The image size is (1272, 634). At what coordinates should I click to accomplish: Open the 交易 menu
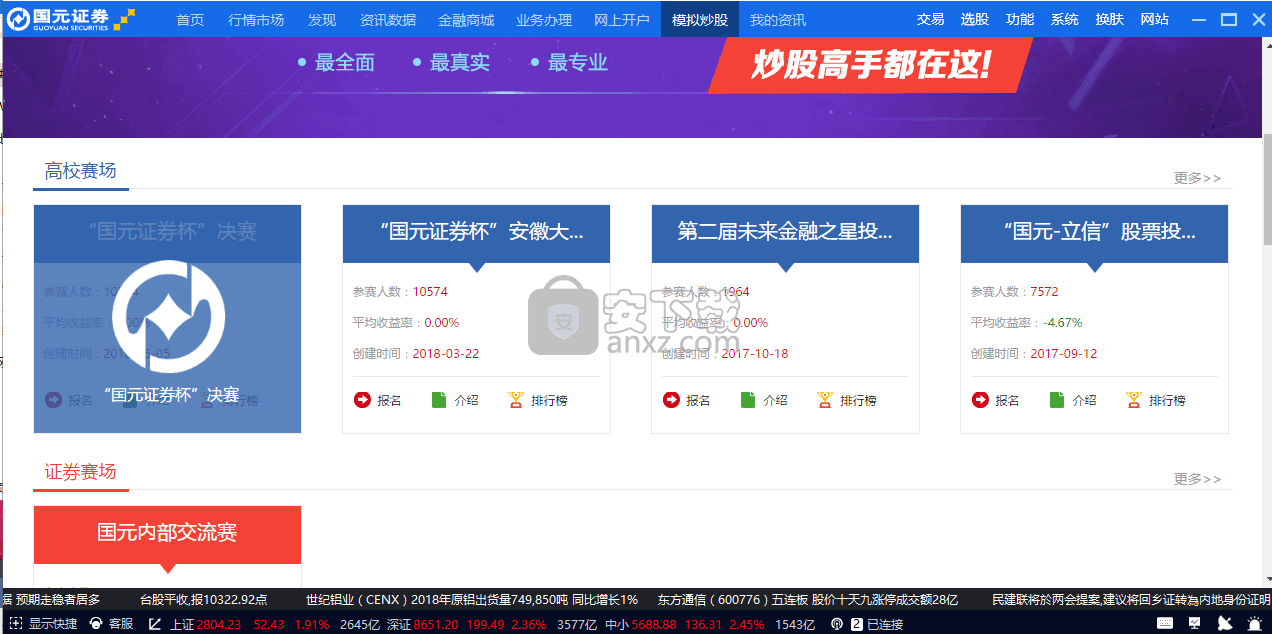pyautogui.click(x=930, y=19)
